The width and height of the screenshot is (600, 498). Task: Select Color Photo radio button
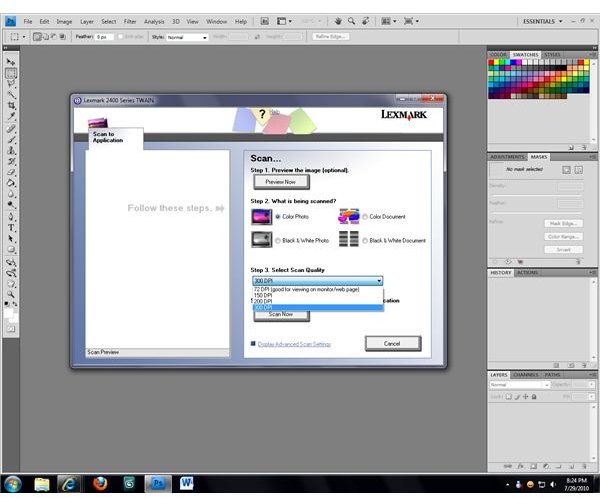pos(278,217)
